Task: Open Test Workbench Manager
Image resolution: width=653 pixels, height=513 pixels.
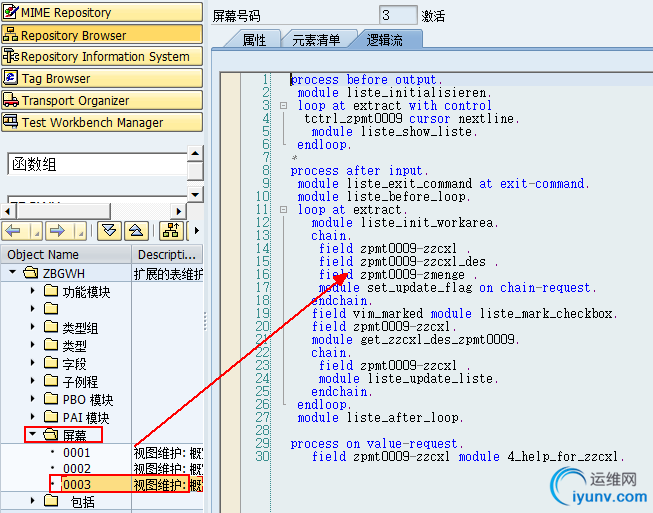Action: pyautogui.click(x=102, y=122)
